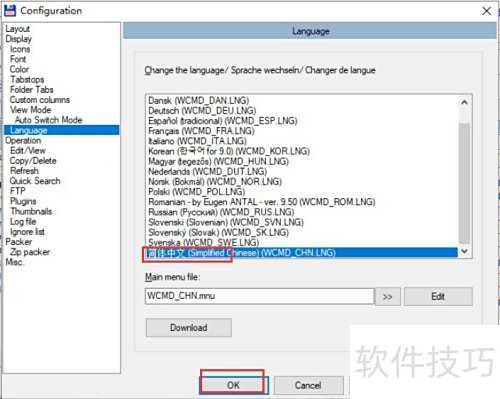Select Layout in the configuration tree

[x=18, y=29]
